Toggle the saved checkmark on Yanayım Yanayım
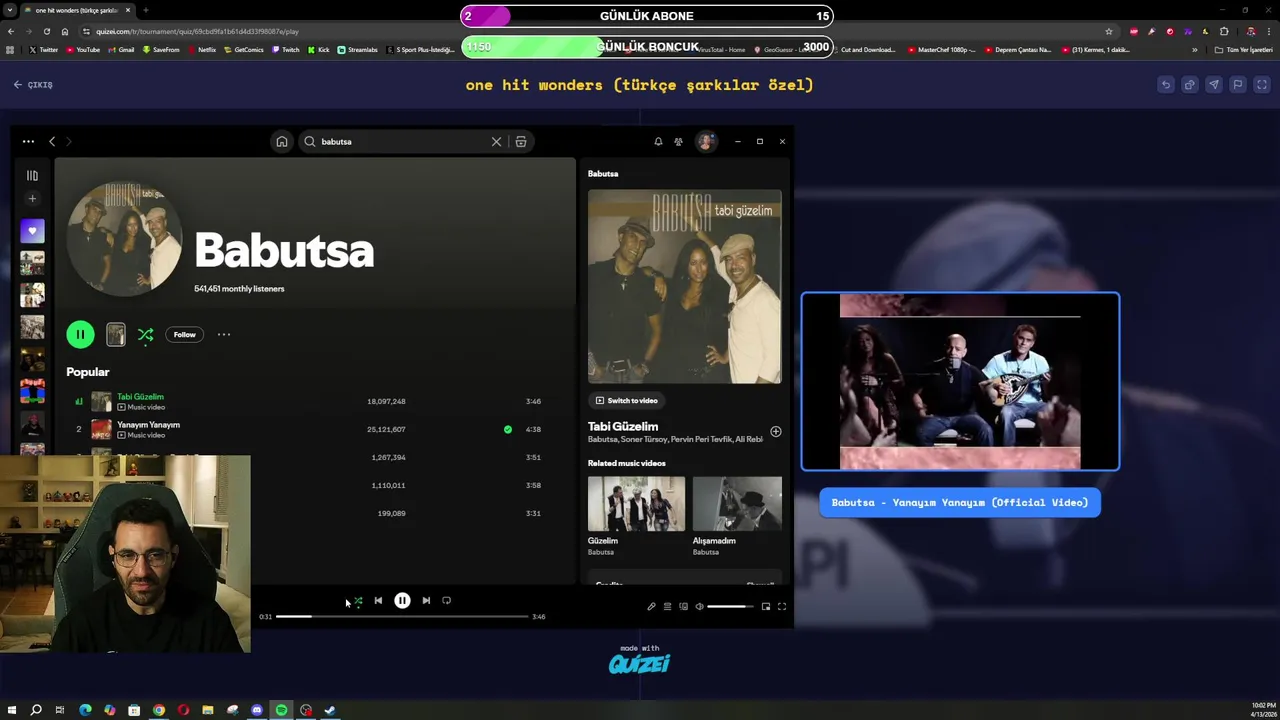Screen dimensions: 1280x720 tap(508, 429)
